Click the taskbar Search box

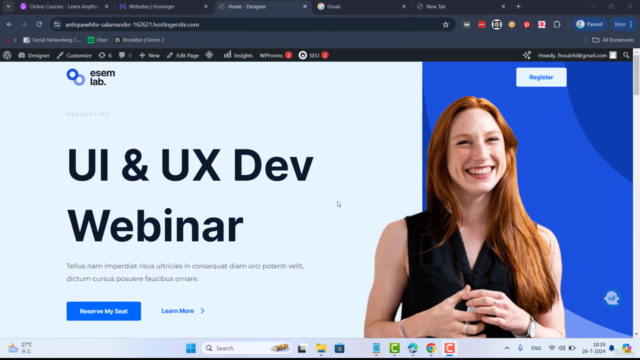coord(247,348)
